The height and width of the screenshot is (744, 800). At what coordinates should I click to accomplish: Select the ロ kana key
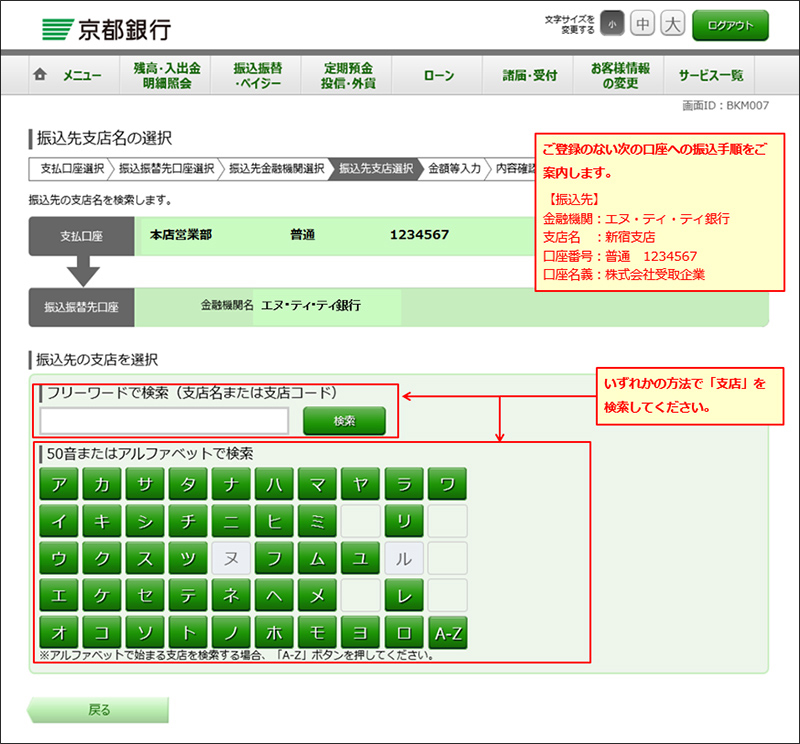404,633
